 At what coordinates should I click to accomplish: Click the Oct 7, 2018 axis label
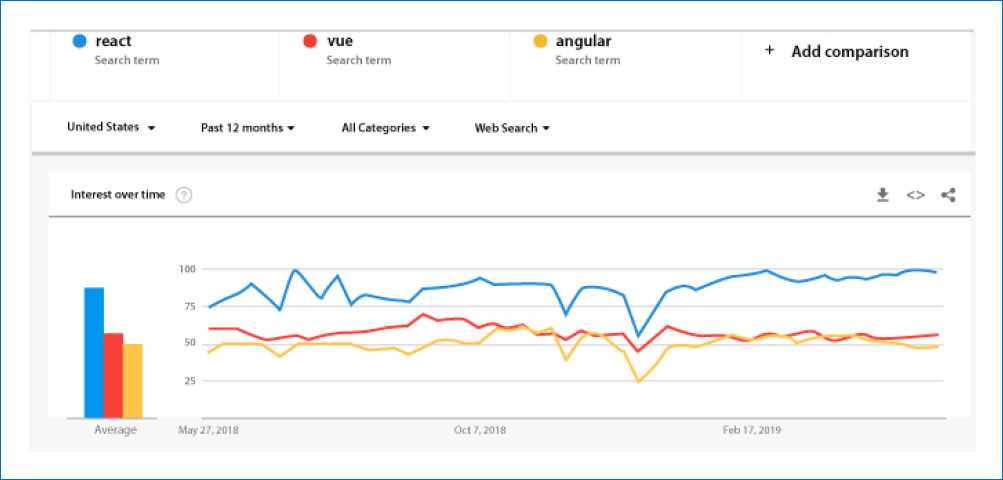(480, 430)
